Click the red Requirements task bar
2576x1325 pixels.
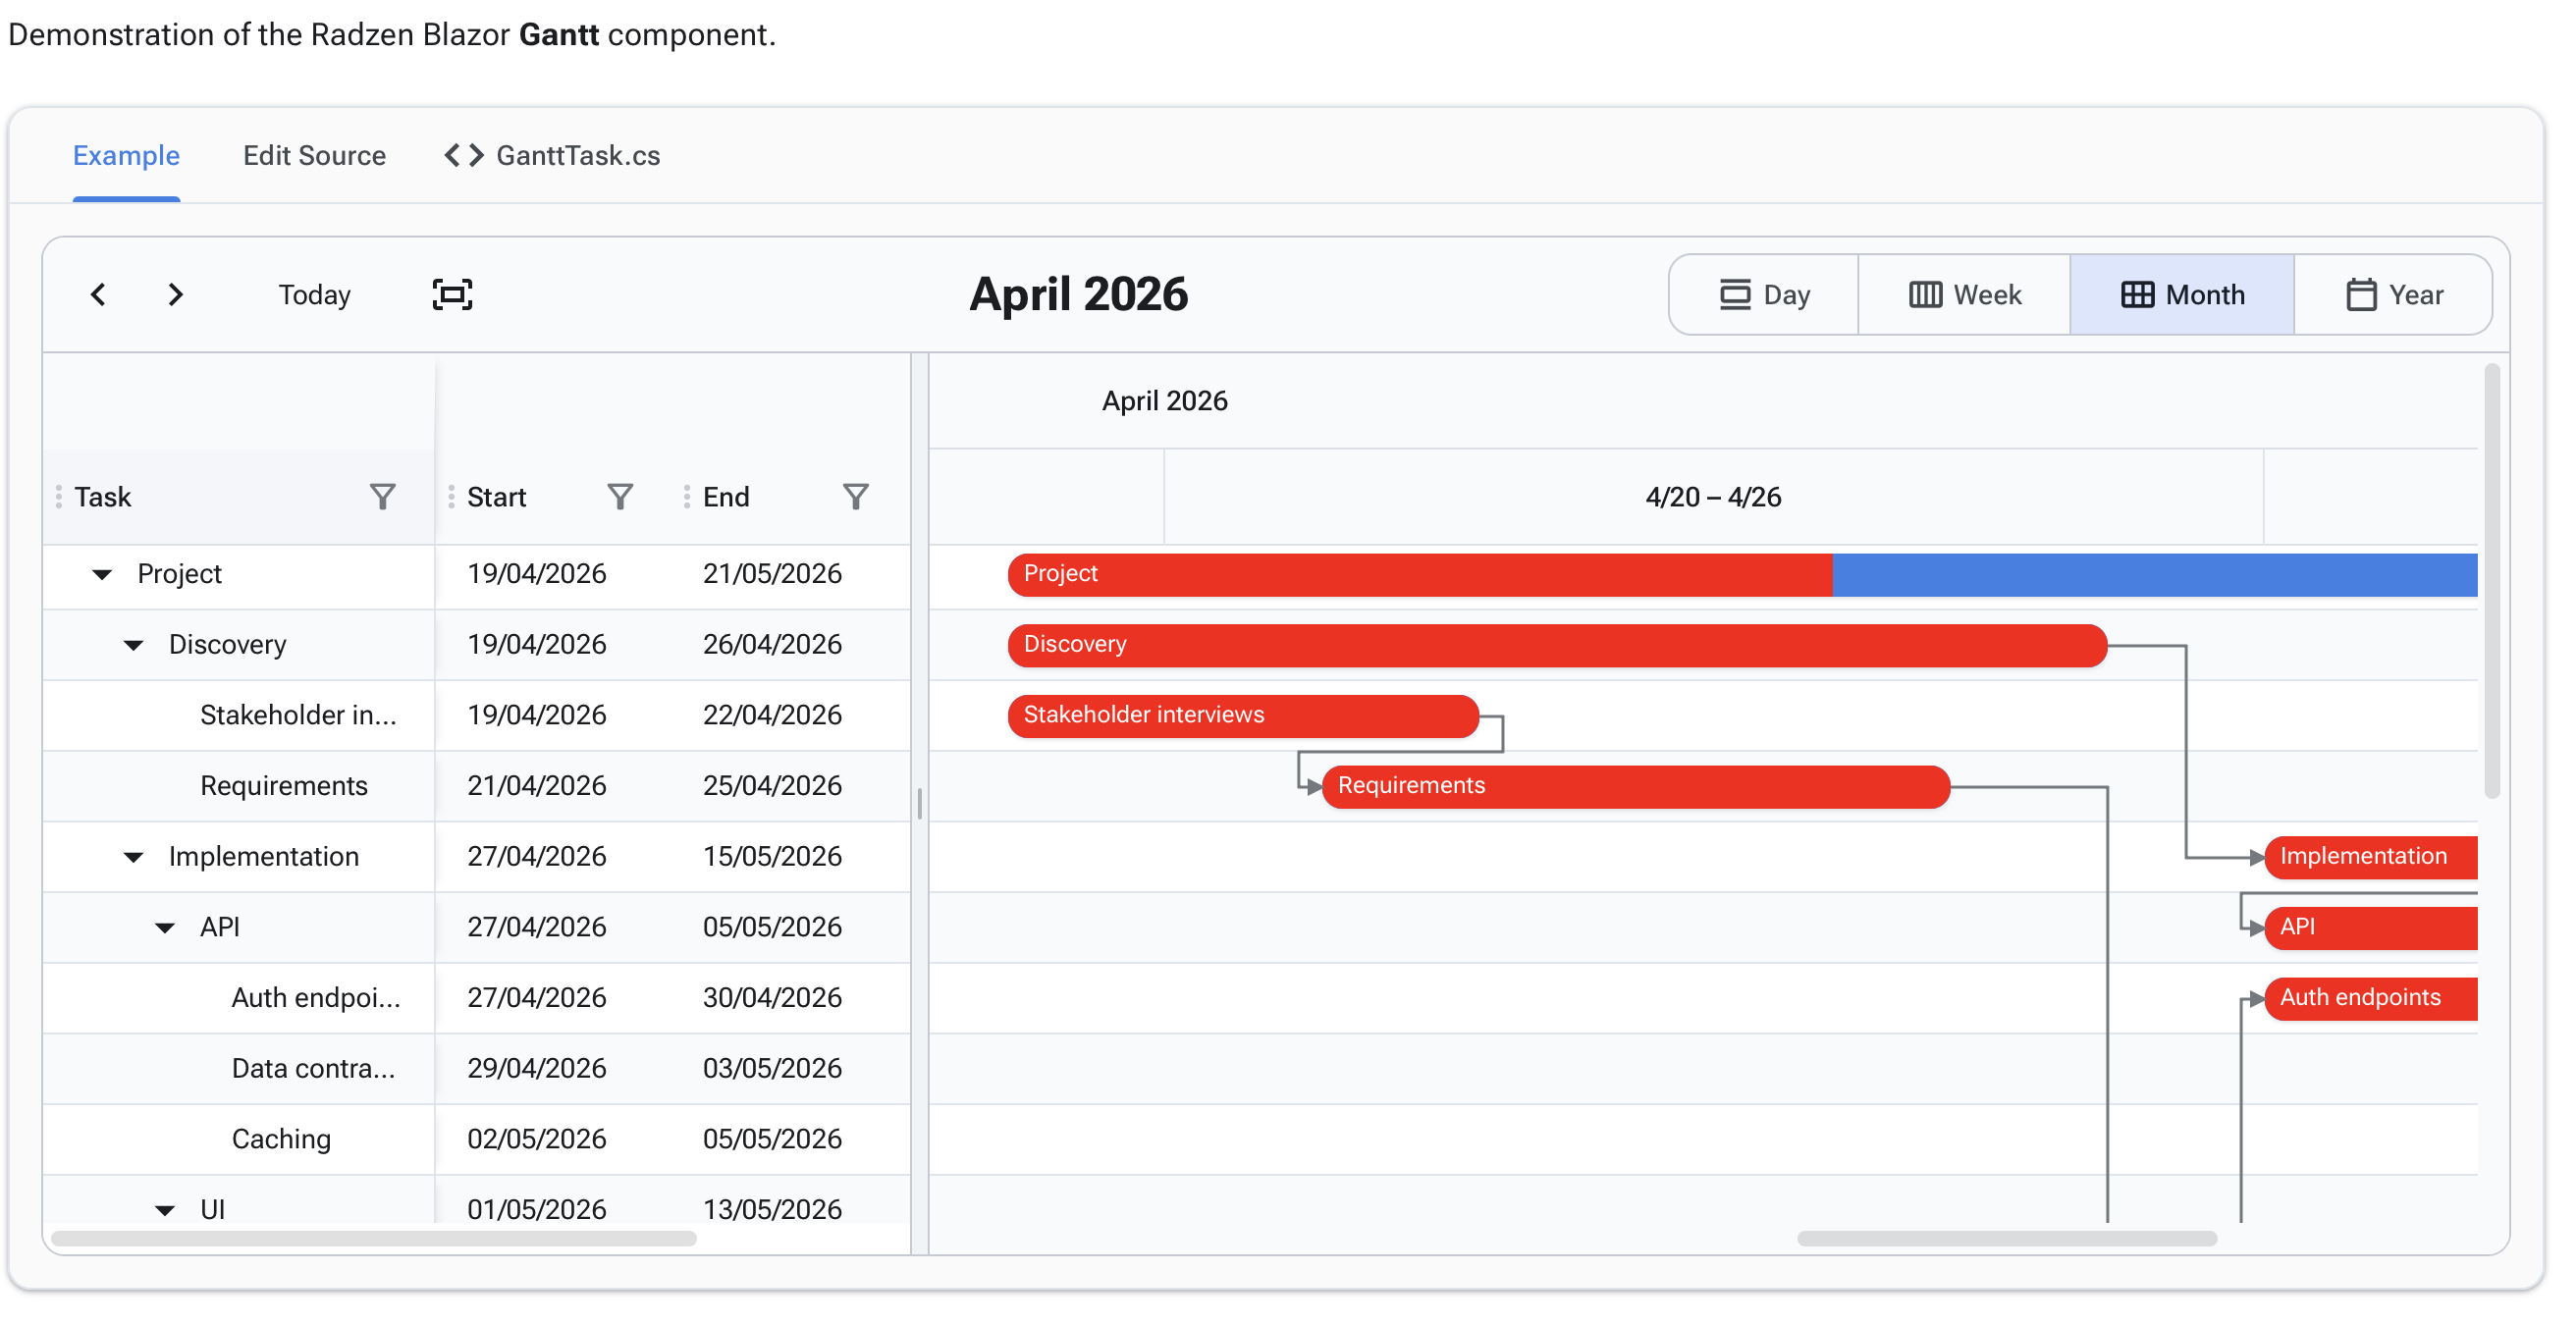tap(1635, 787)
